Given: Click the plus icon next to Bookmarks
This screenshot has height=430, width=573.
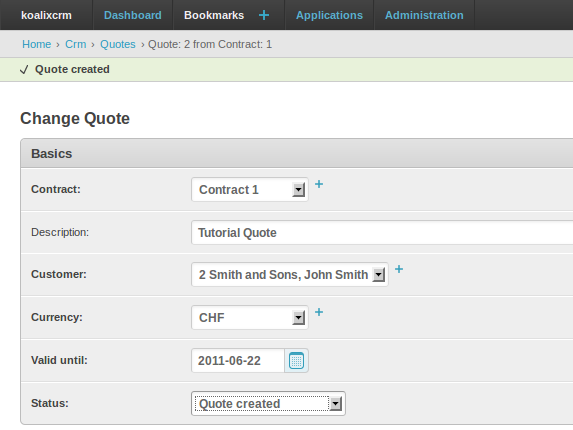Looking at the screenshot, I should tap(264, 15).
